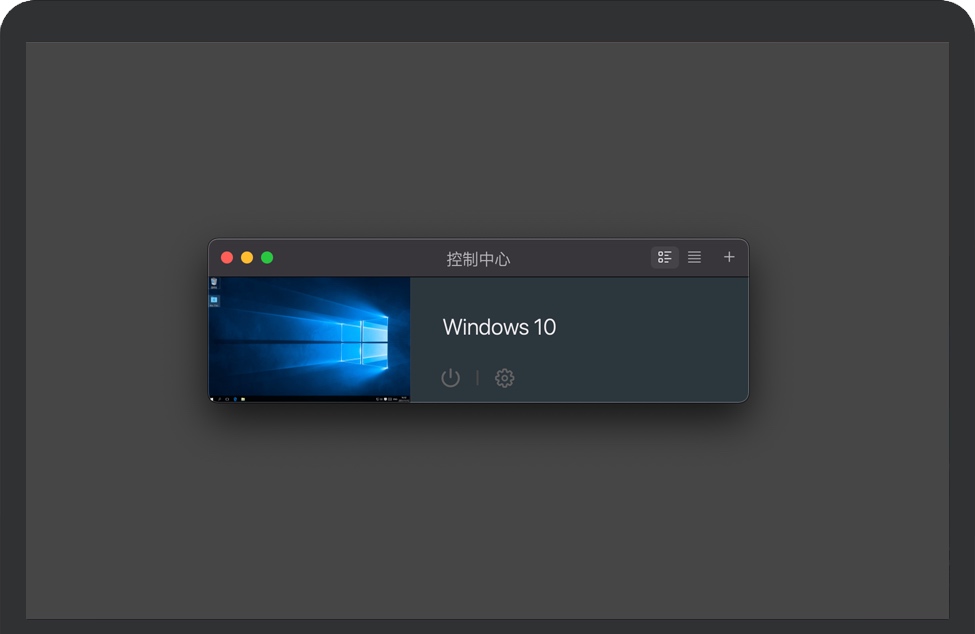The height and width of the screenshot is (634, 975).
Task: Add a new virtual machine with plus
Action: (729, 257)
